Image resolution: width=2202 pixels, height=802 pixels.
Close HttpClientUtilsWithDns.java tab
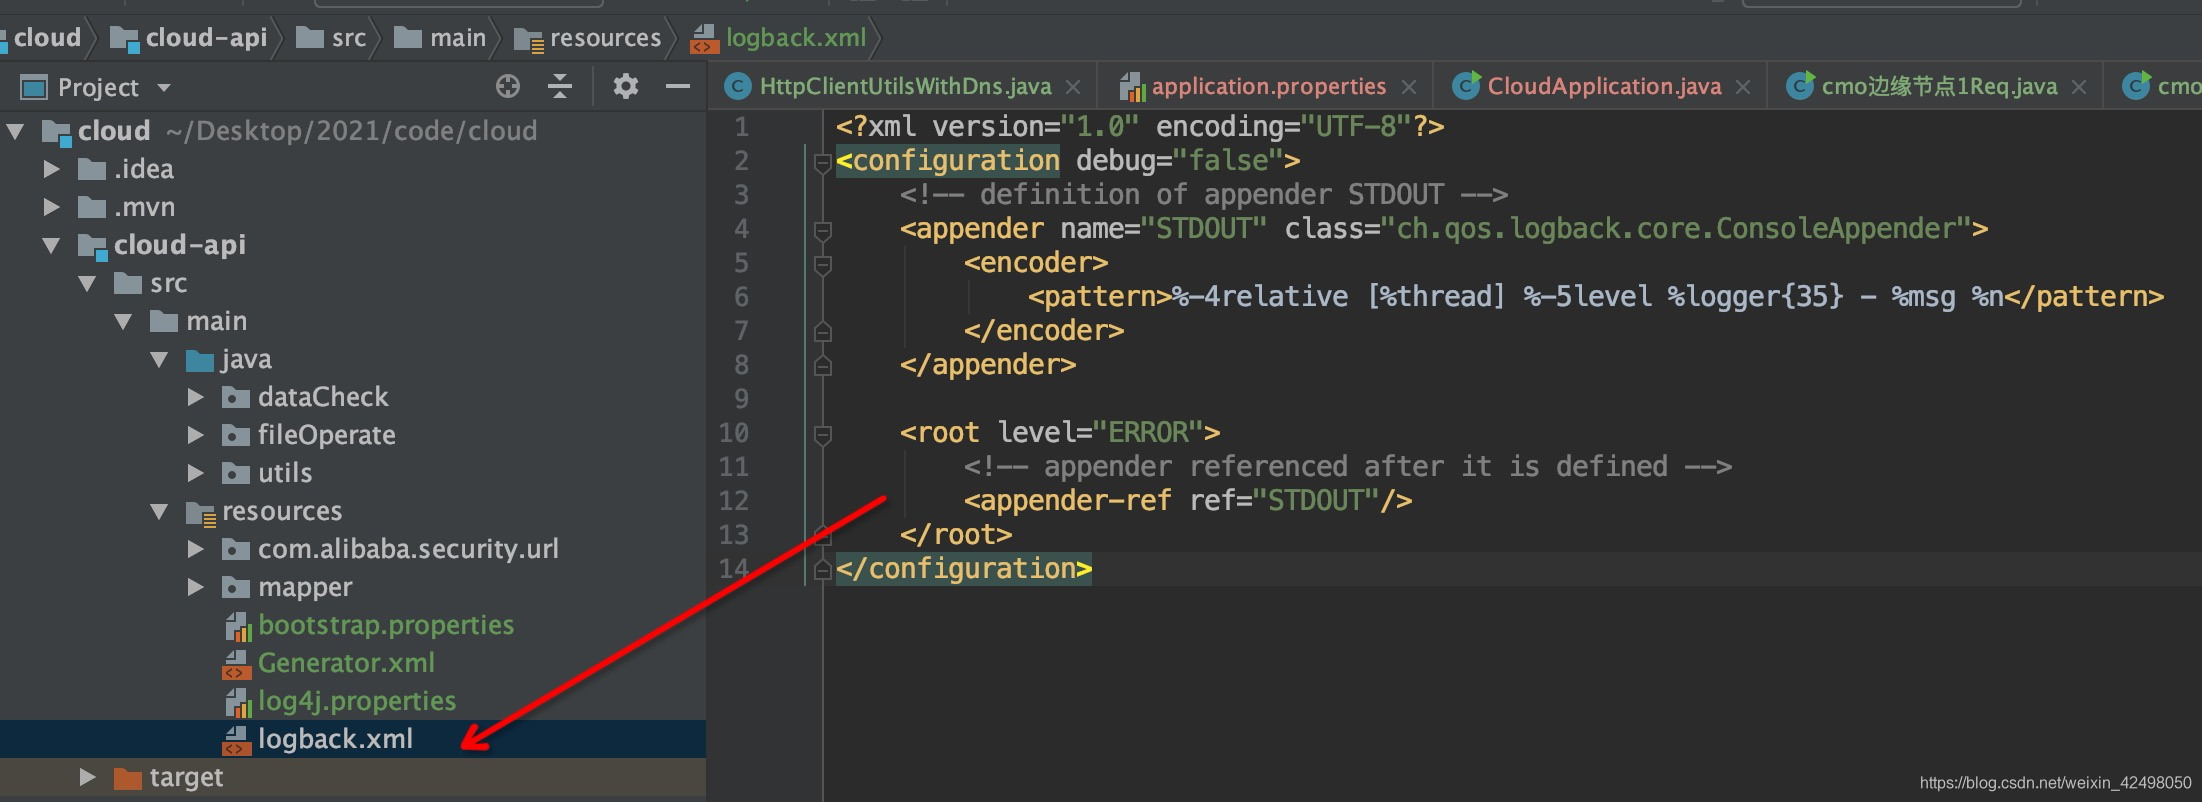pyautogui.click(x=1073, y=88)
